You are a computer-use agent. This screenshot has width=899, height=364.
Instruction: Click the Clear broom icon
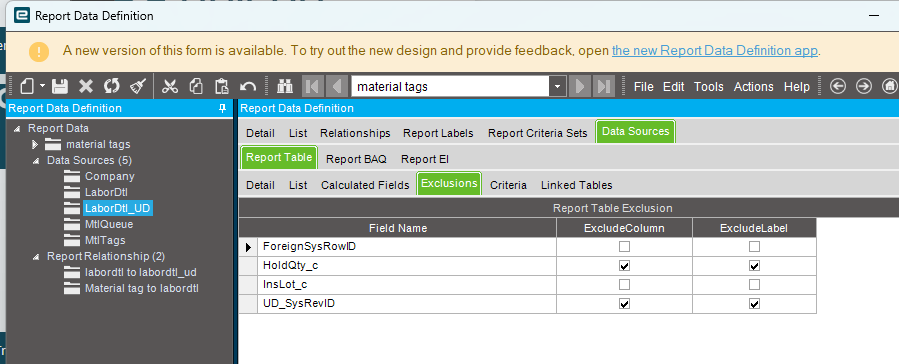click(x=138, y=87)
